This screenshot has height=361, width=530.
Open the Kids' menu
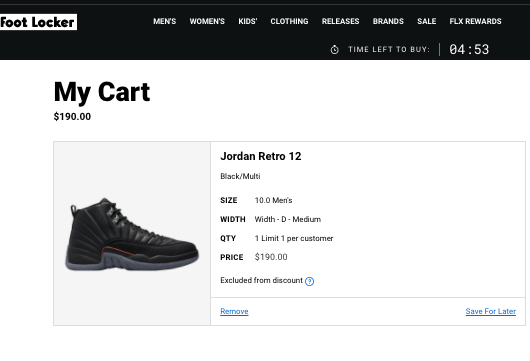pos(247,21)
